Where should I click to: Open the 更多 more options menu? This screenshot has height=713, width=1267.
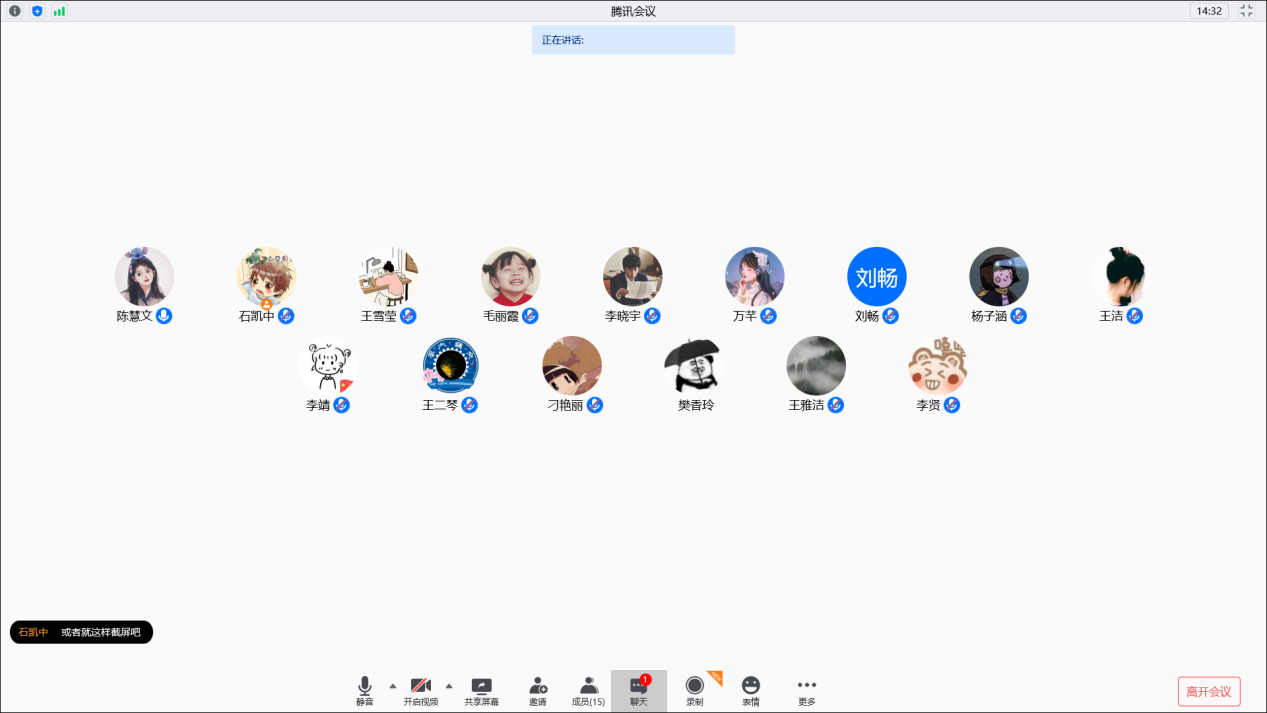(x=806, y=690)
